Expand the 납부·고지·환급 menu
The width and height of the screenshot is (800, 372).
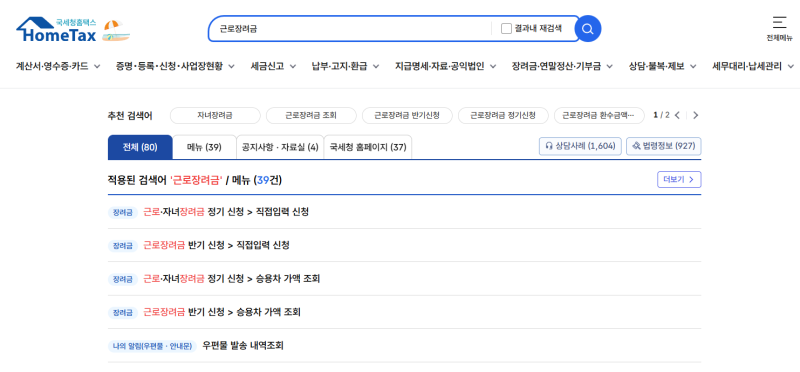345,66
